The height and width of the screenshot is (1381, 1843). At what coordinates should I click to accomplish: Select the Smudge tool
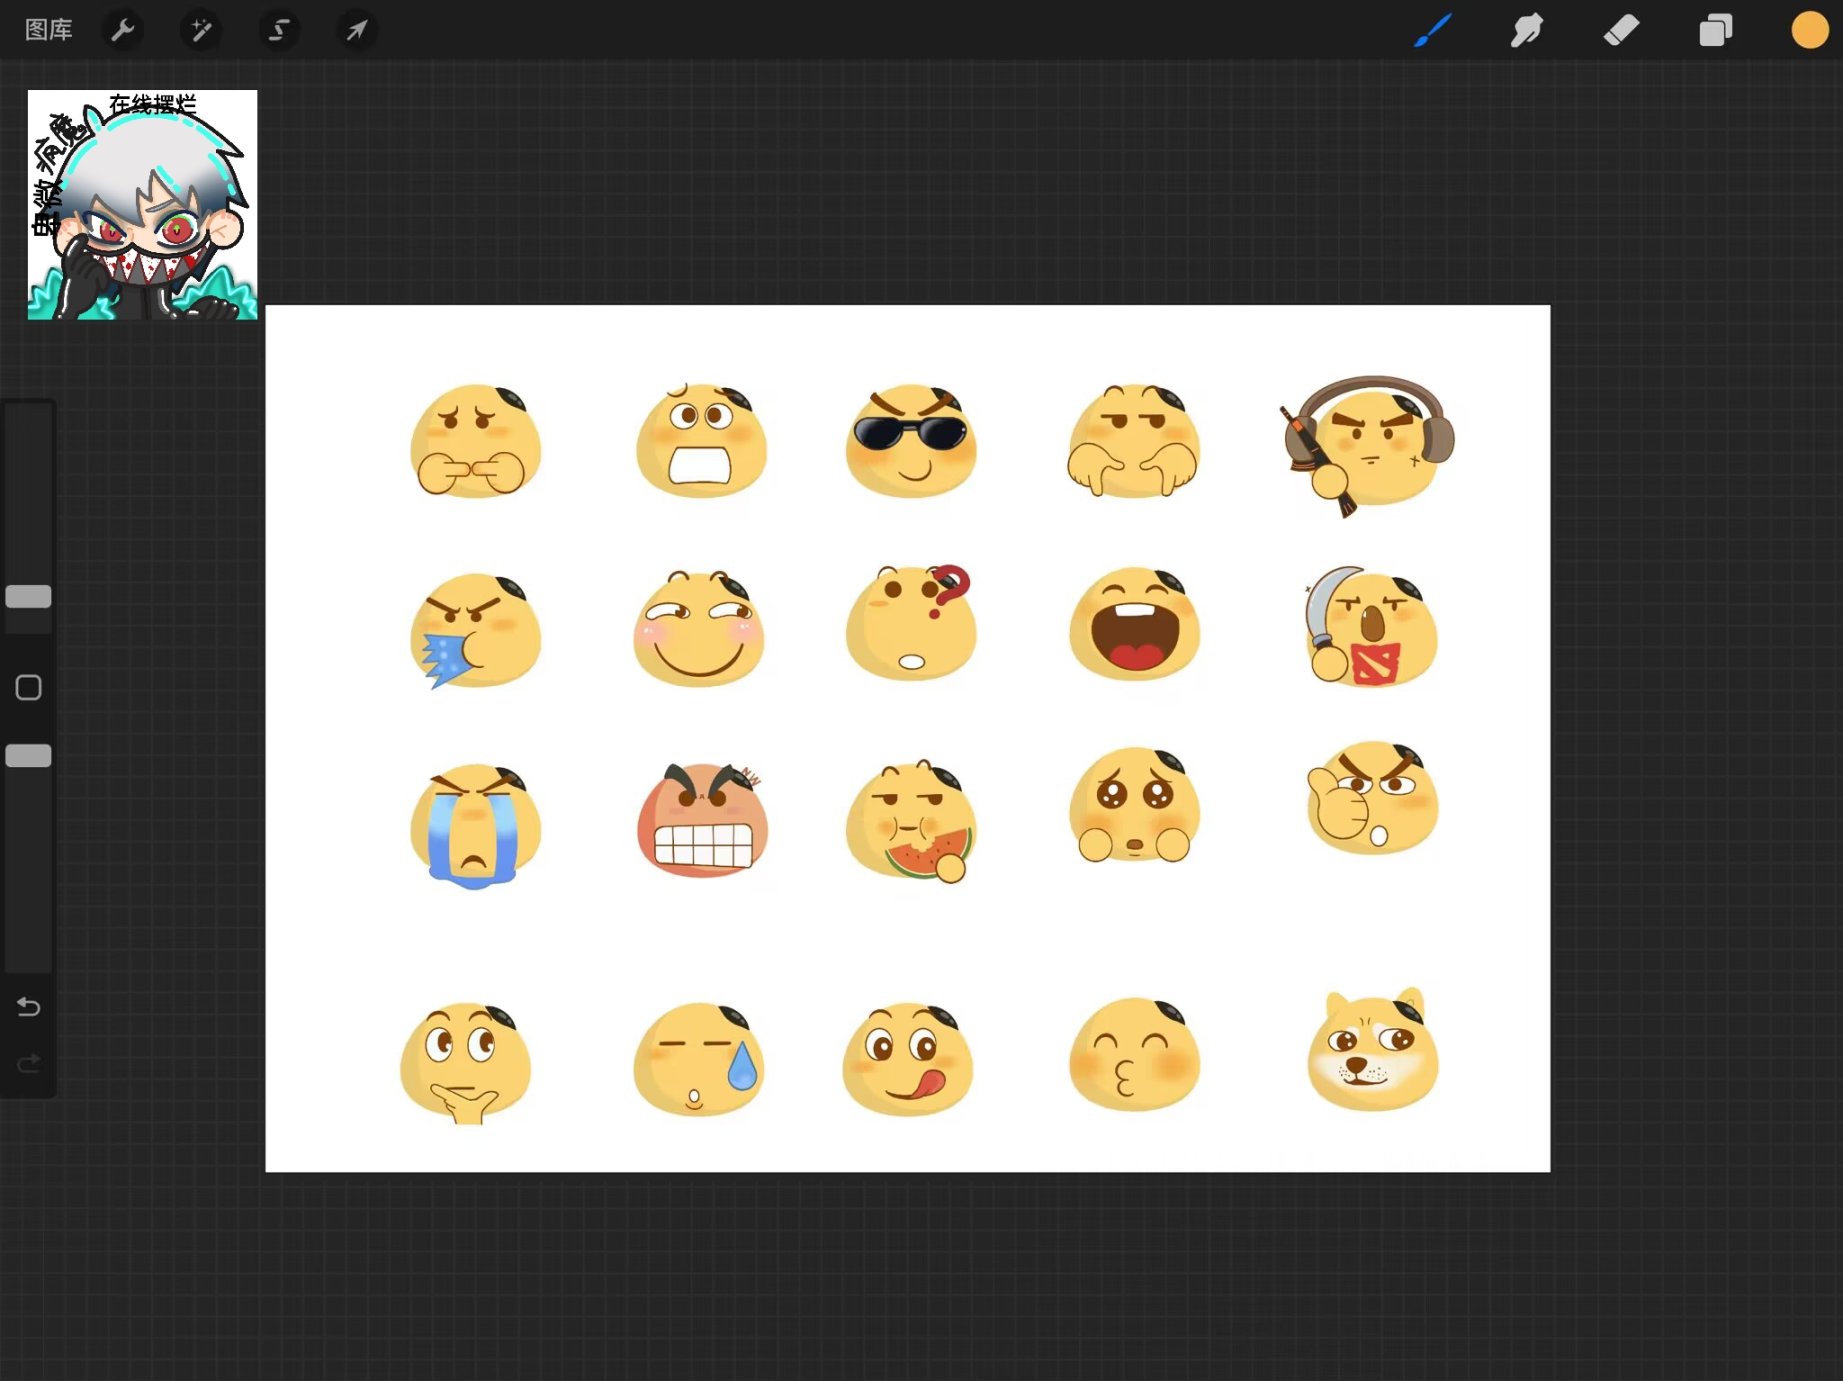[x=1526, y=30]
